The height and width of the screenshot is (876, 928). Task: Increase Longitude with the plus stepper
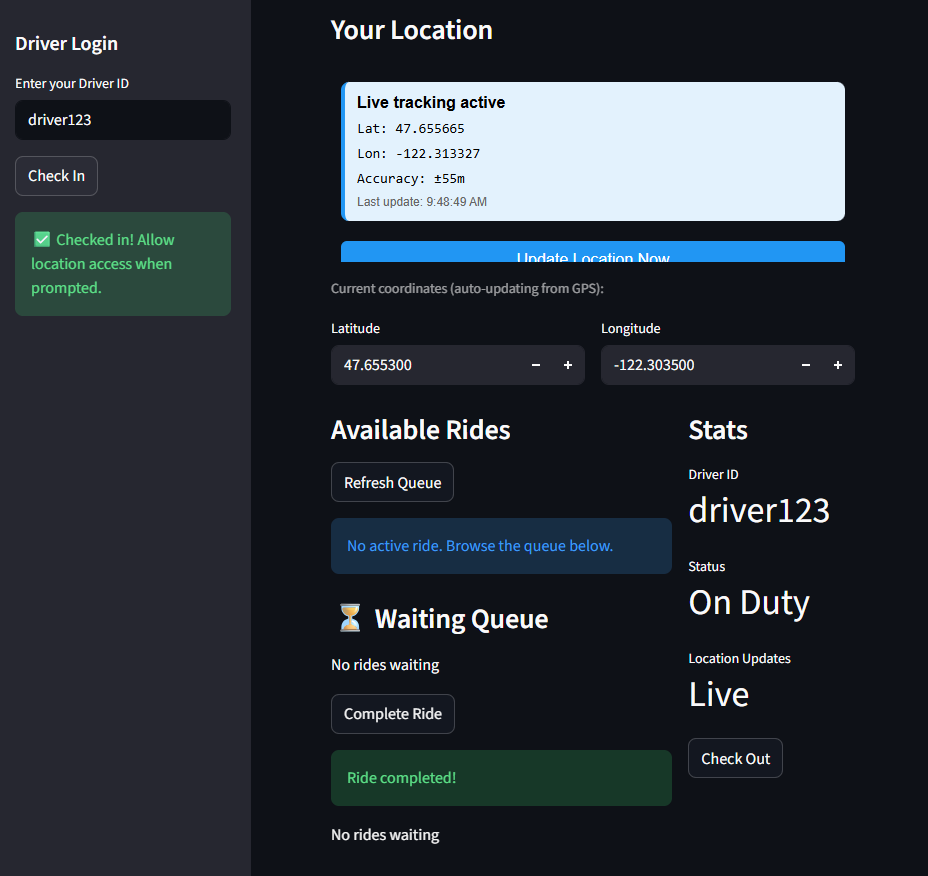tap(837, 365)
